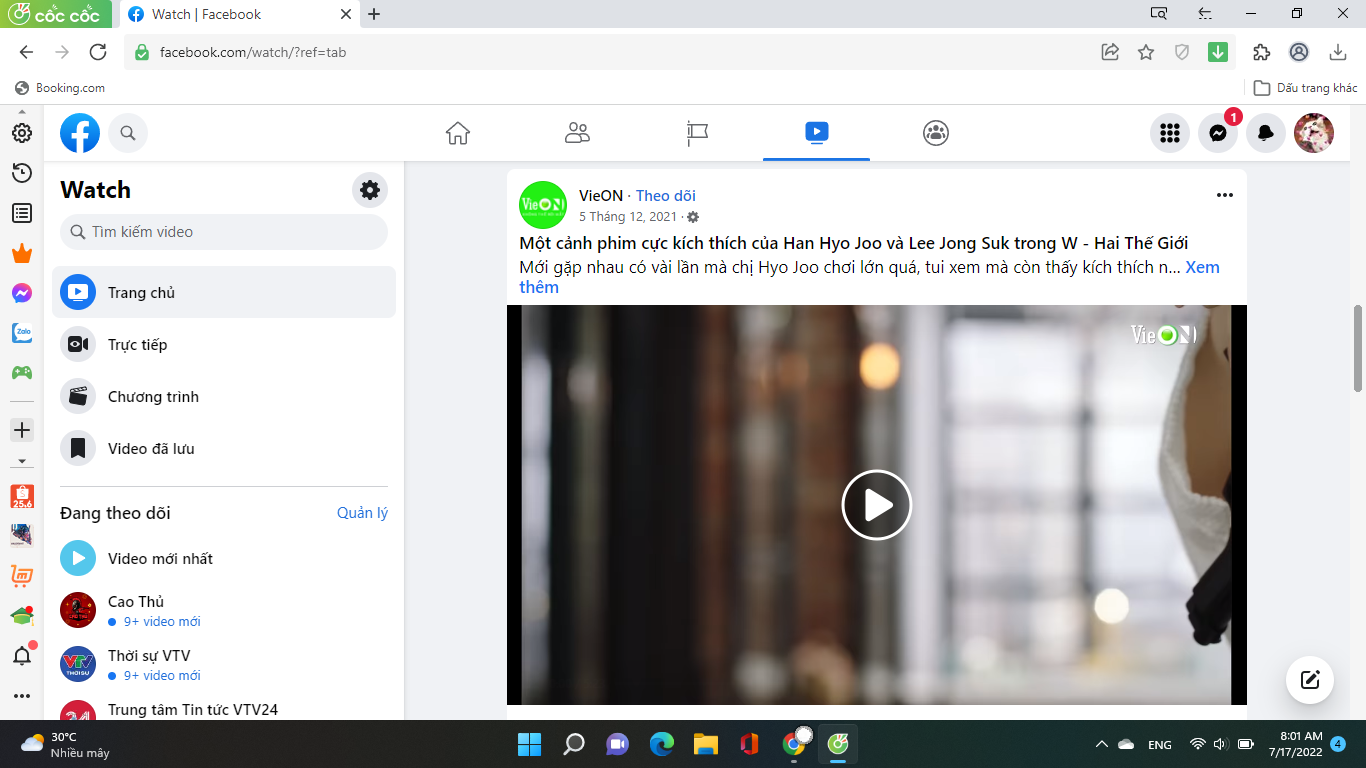Open Cốc Cốc browser icon on the taskbar
1366x768 pixels.
coord(839,744)
